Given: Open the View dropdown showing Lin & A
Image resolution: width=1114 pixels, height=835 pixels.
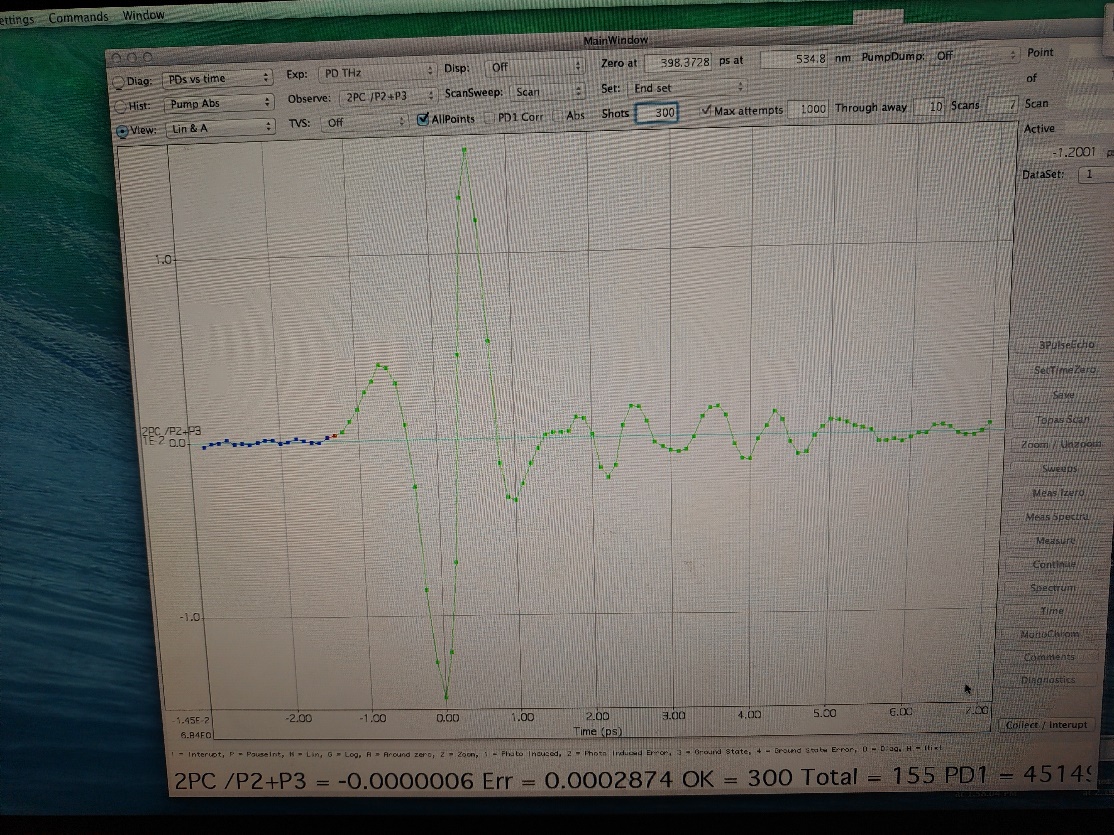Looking at the screenshot, I should tap(220, 128).
